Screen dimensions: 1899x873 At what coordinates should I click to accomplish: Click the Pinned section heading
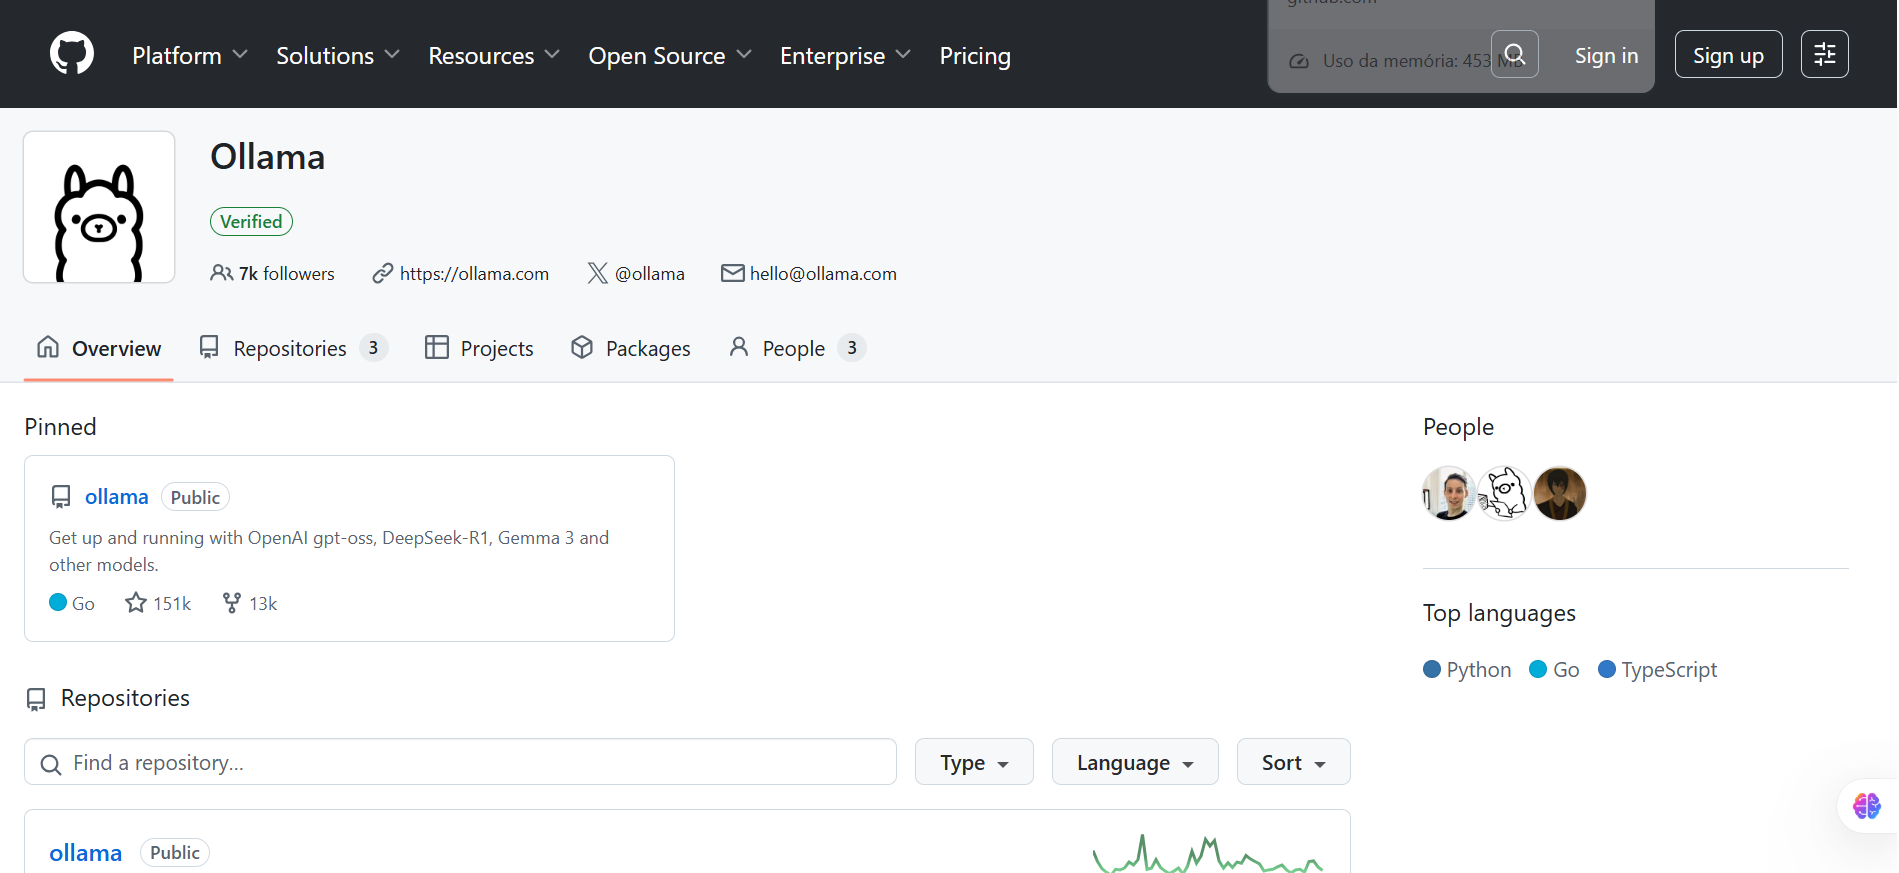tap(60, 427)
